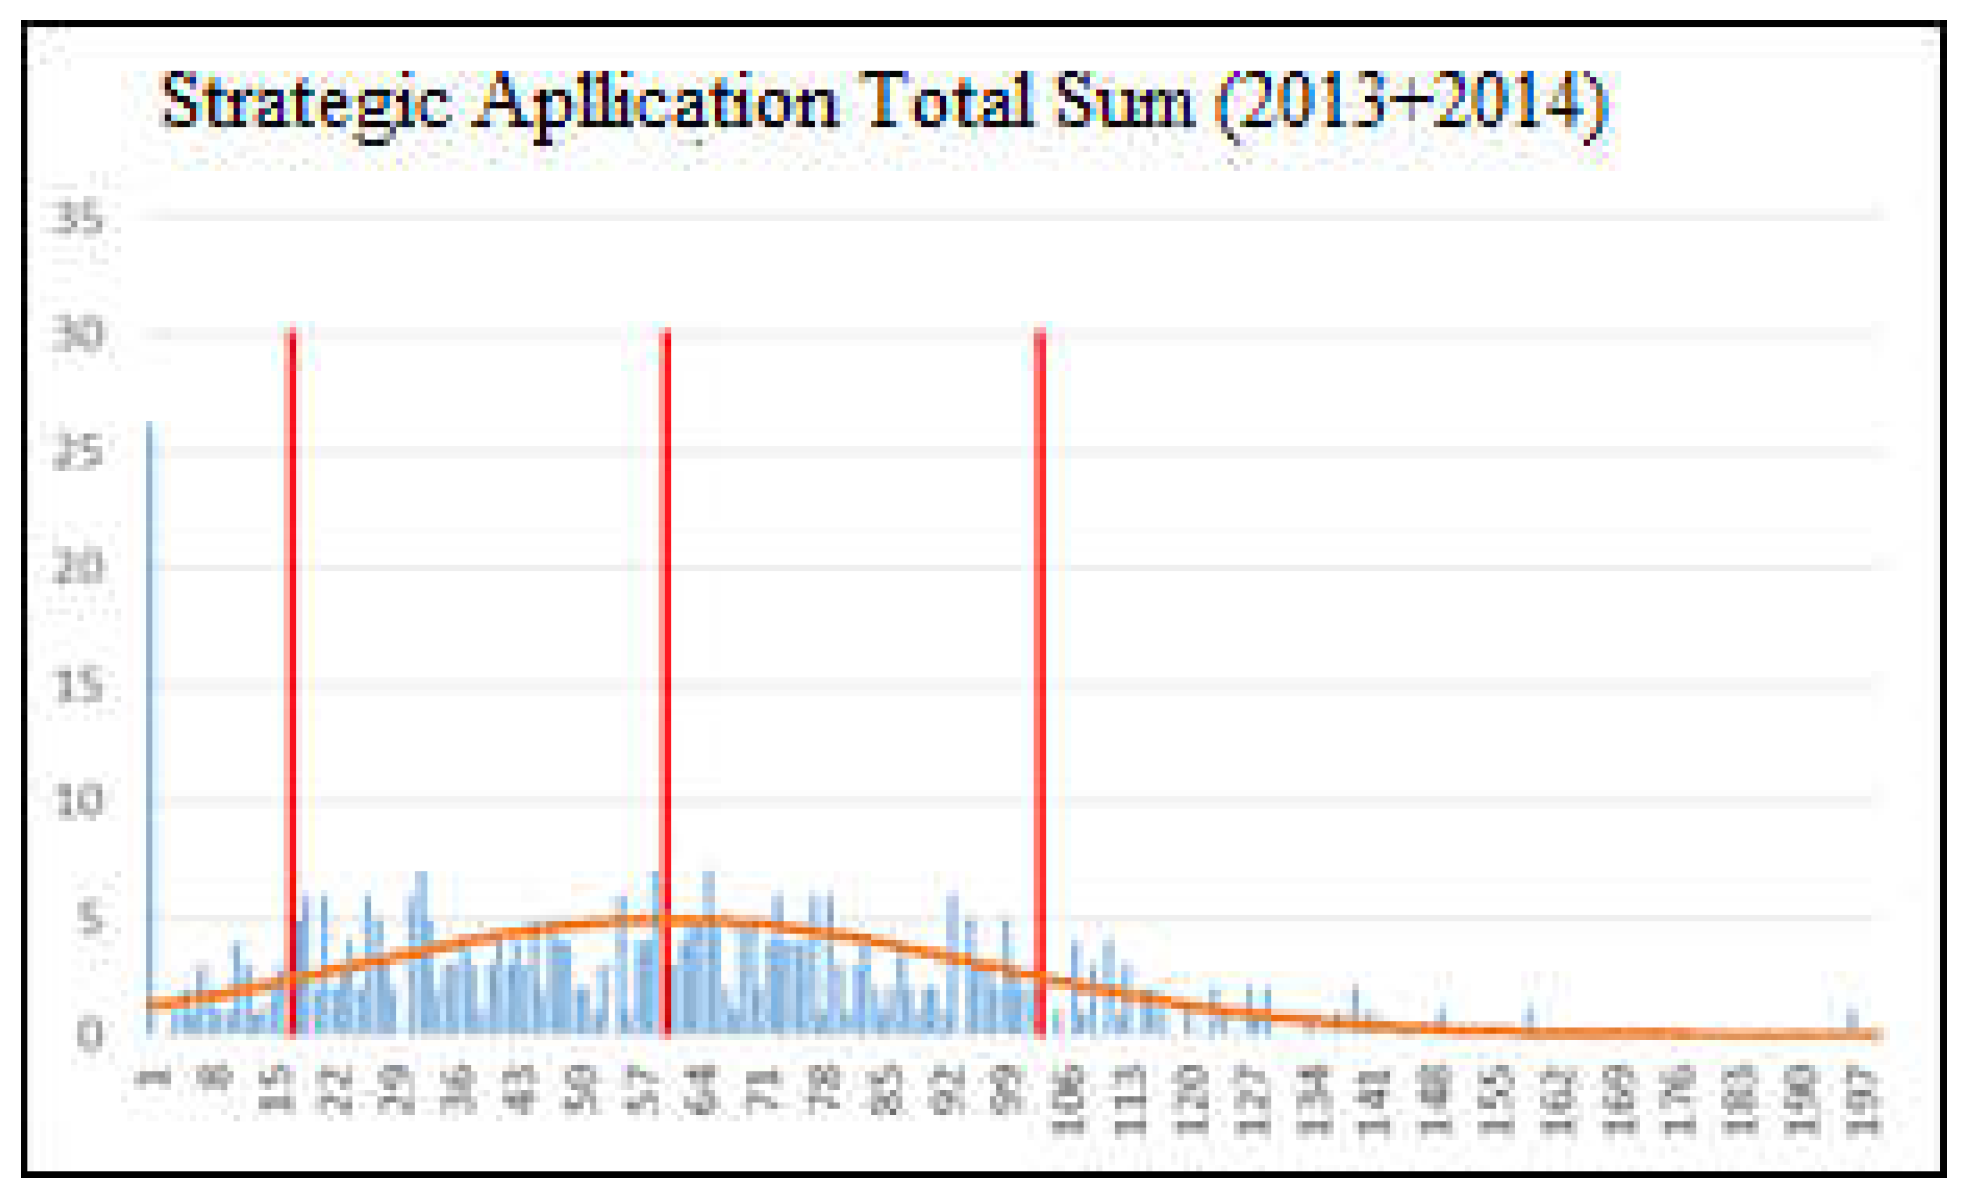Click the rightmost red vertical line
The width and height of the screenshot is (1967, 1202).
pos(1040,650)
